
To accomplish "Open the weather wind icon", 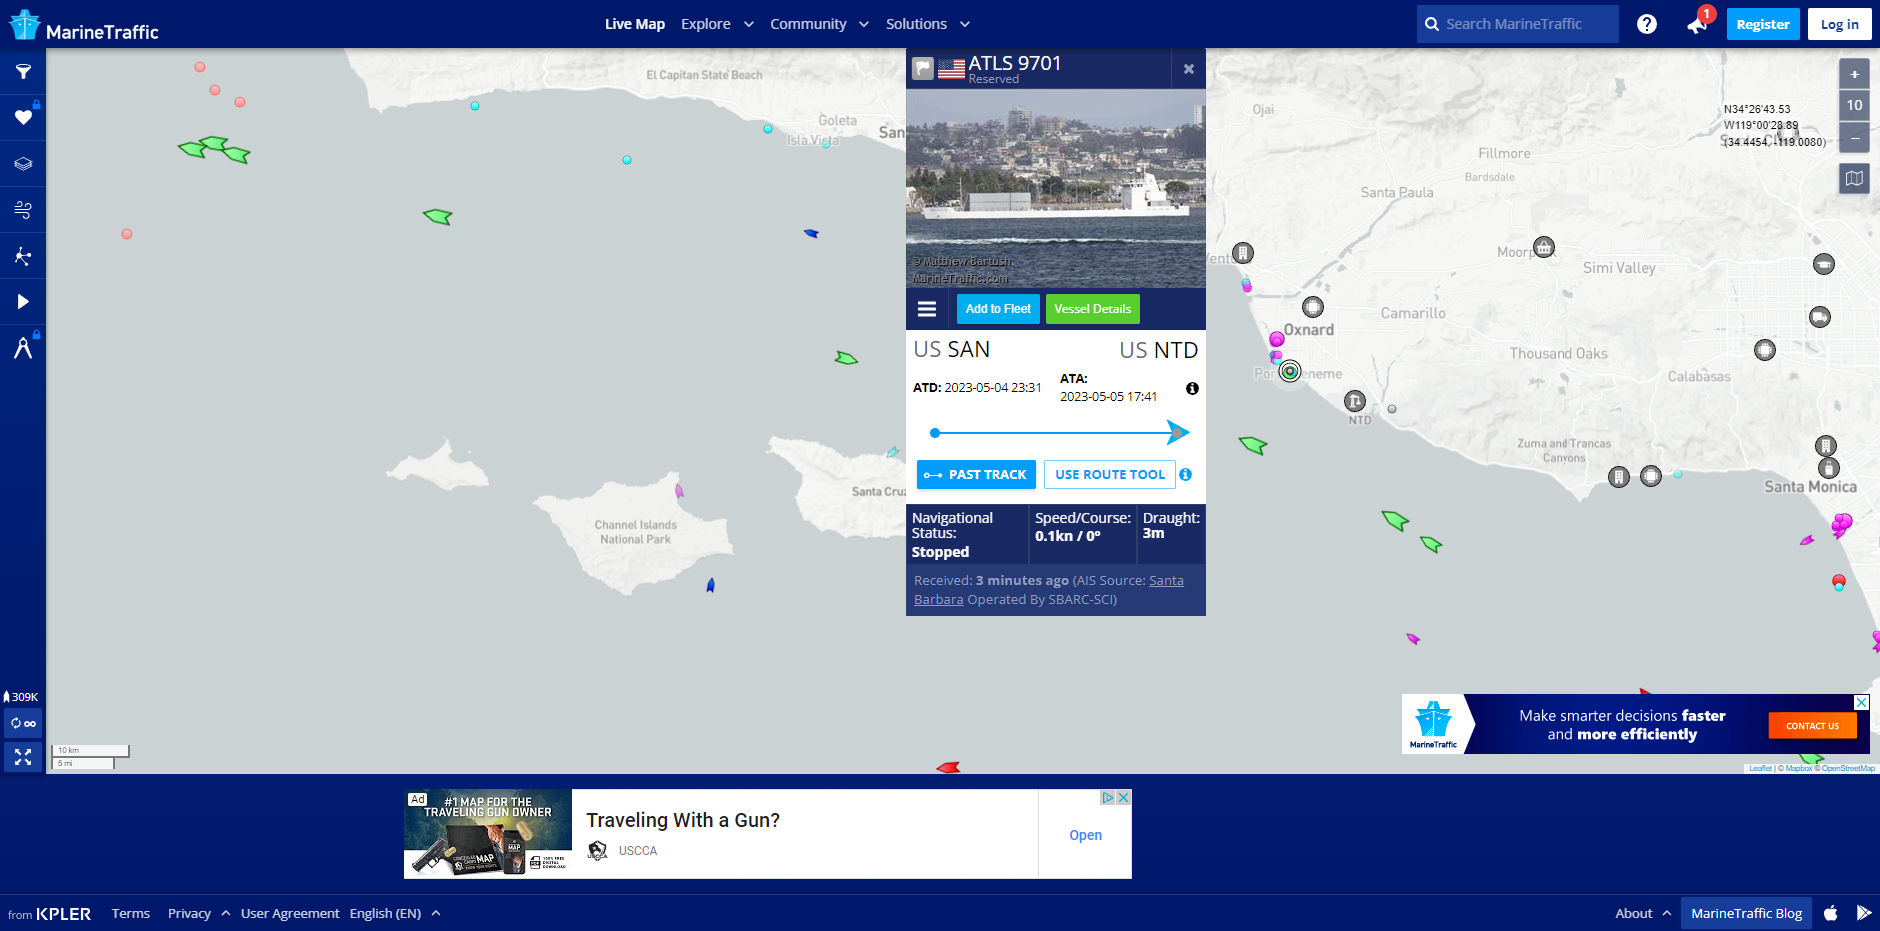I will [23, 210].
